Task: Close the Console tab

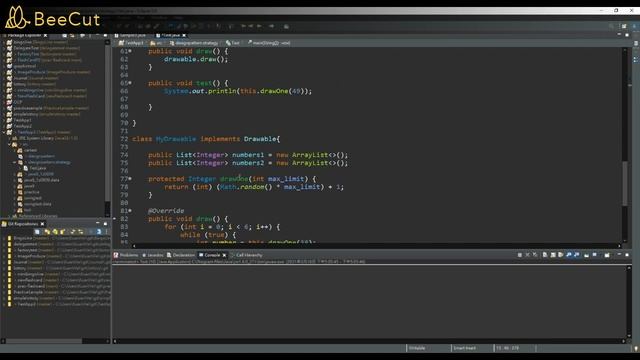Action: click(x=224, y=255)
